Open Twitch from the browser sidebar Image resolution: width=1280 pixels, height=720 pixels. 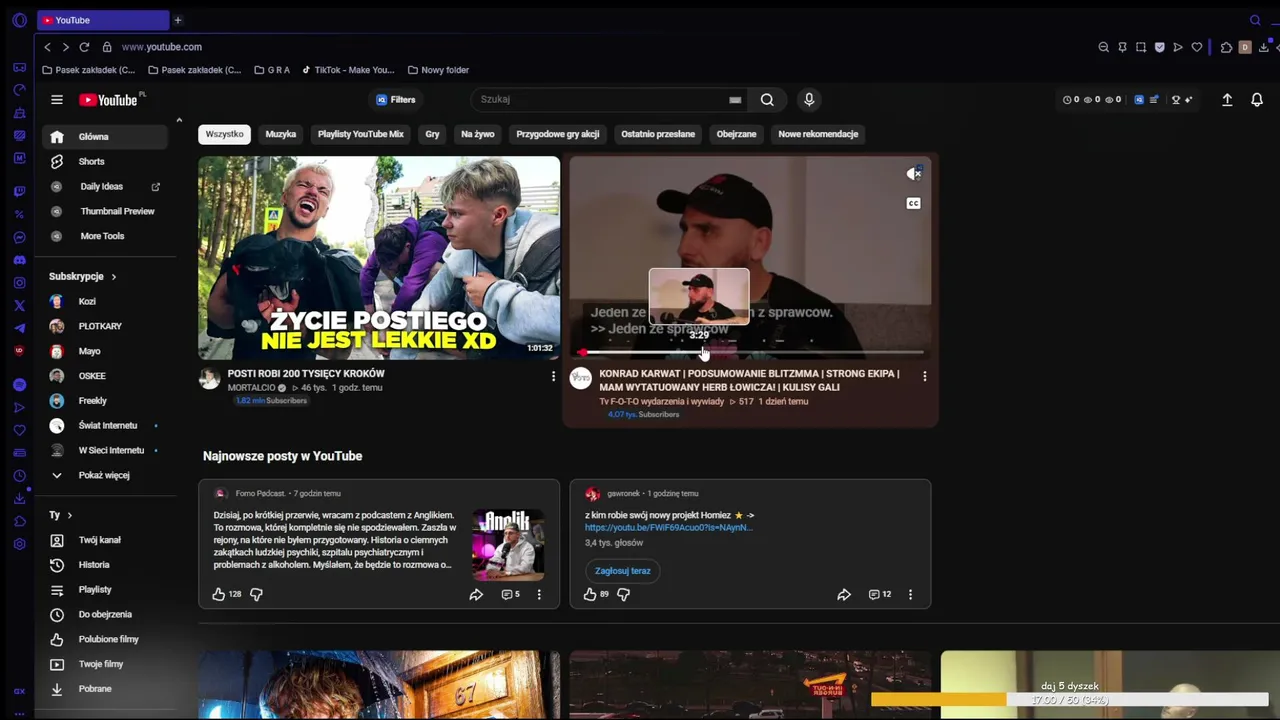click(x=19, y=191)
